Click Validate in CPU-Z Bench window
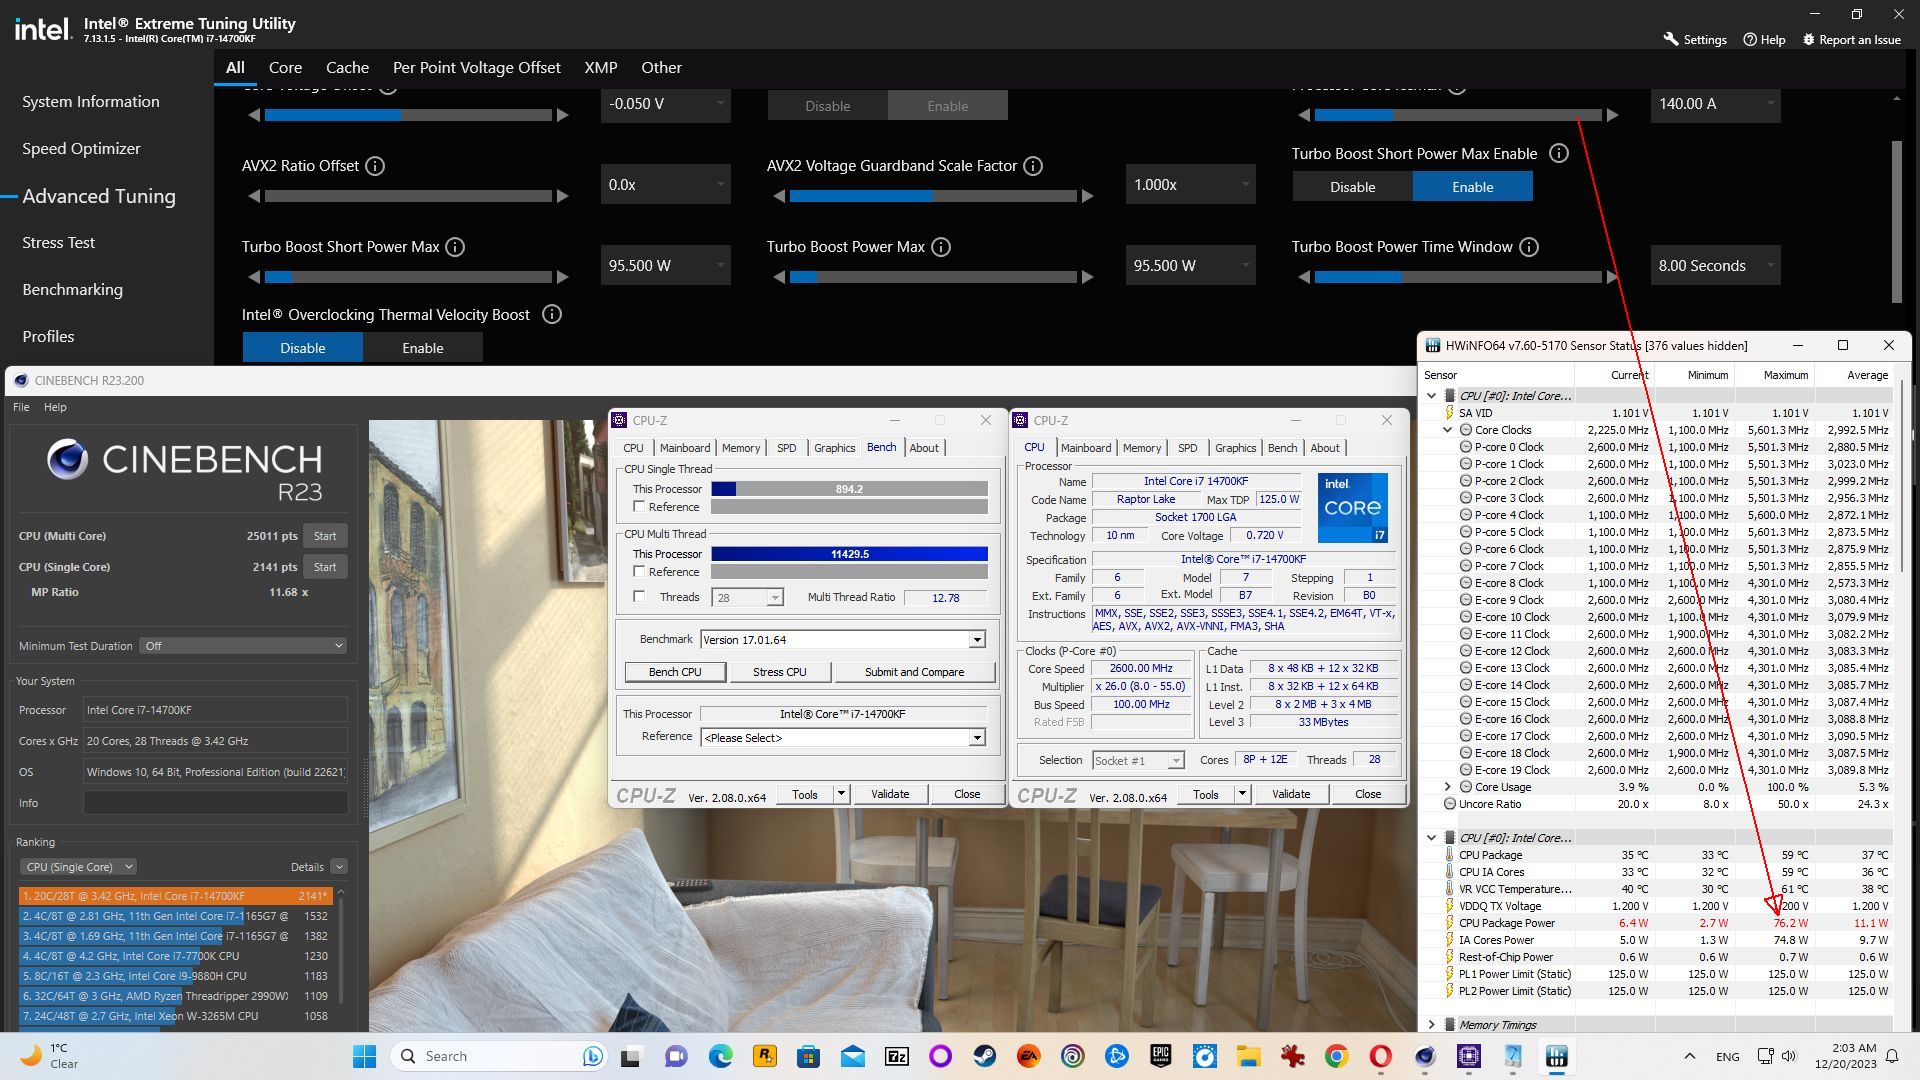Screen dimensions: 1920x1080 click(x=889, y=794)
